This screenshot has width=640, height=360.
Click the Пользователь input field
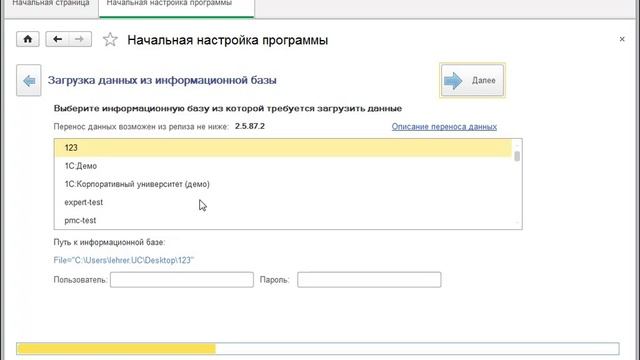[x=182, y=280]
